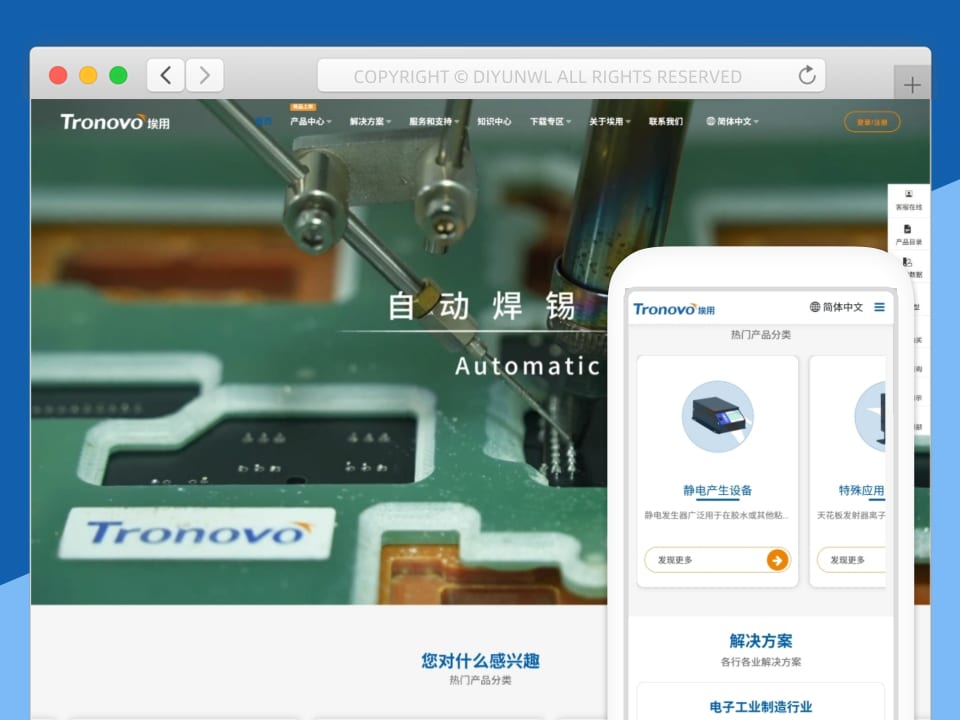Viewport: 960px width, 720px height.
Task: Click the 特殊应用 product image
Action: [870, 416]
